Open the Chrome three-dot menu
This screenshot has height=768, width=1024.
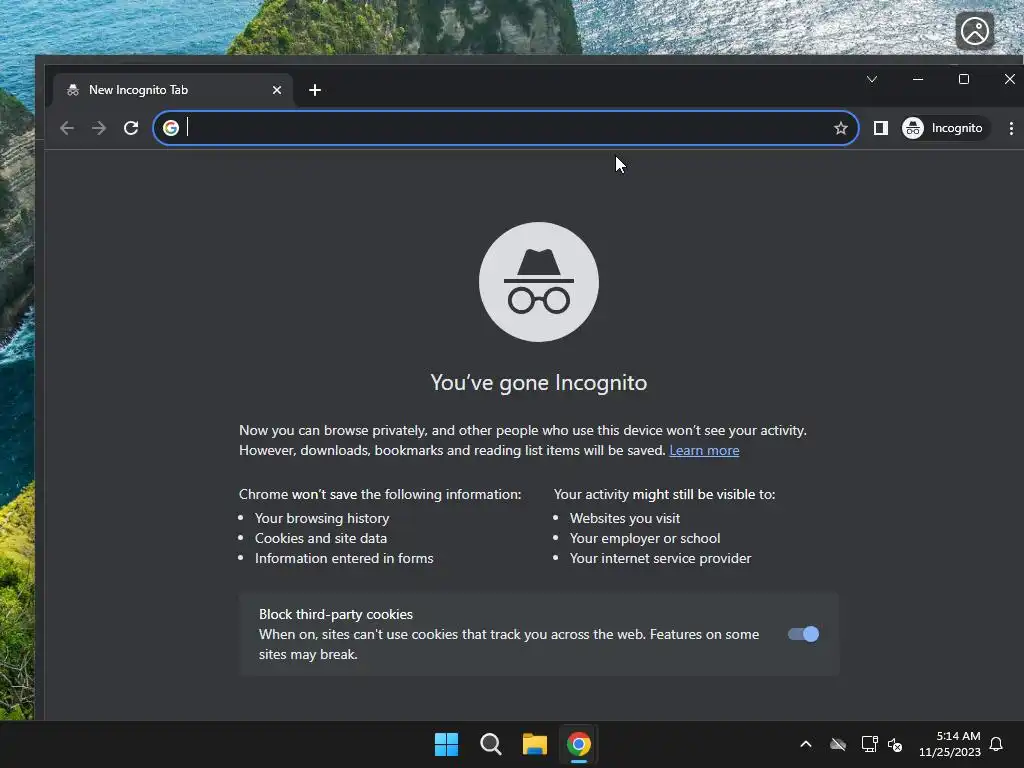coord(1011,128)
